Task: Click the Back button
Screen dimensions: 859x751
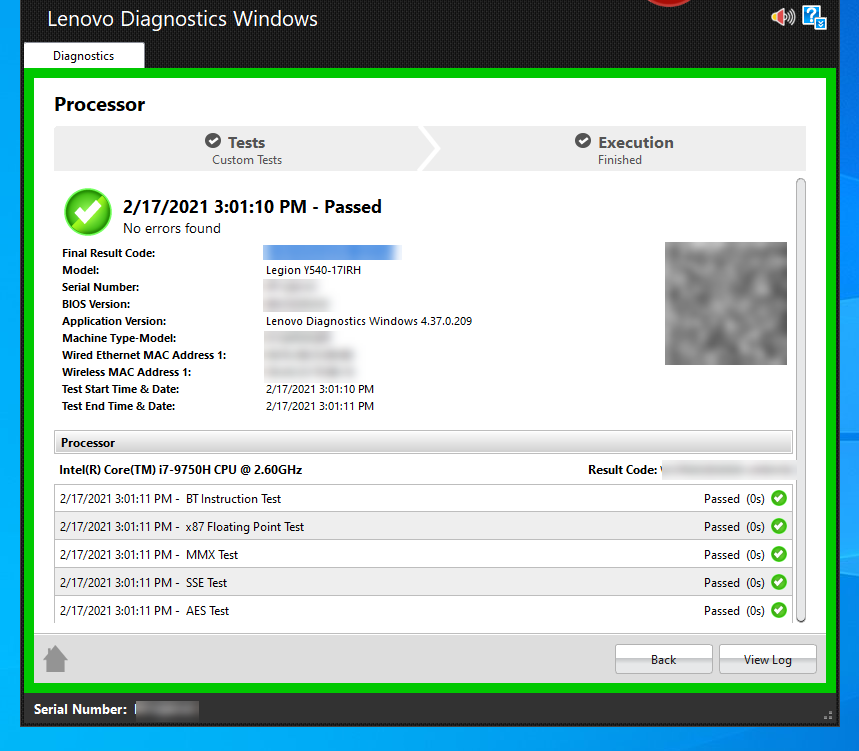Action: click(663, 659)
